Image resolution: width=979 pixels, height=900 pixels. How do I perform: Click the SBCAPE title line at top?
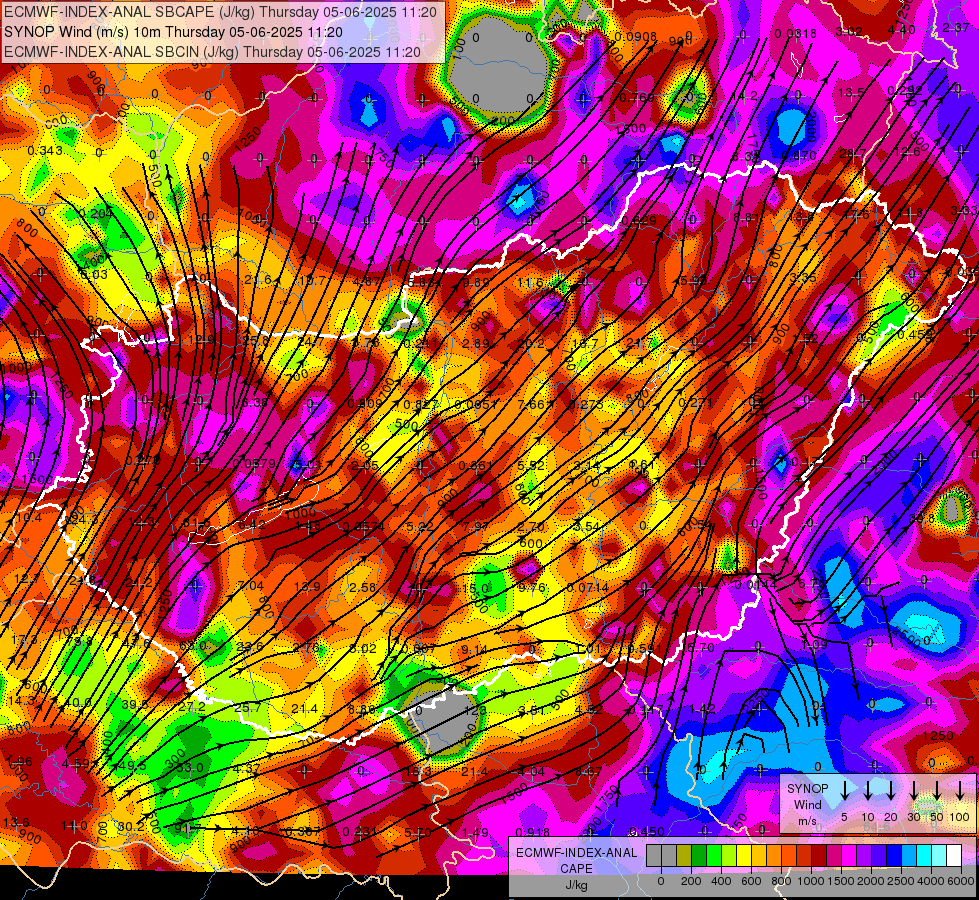pyautogui.click(x=220, y=12)
